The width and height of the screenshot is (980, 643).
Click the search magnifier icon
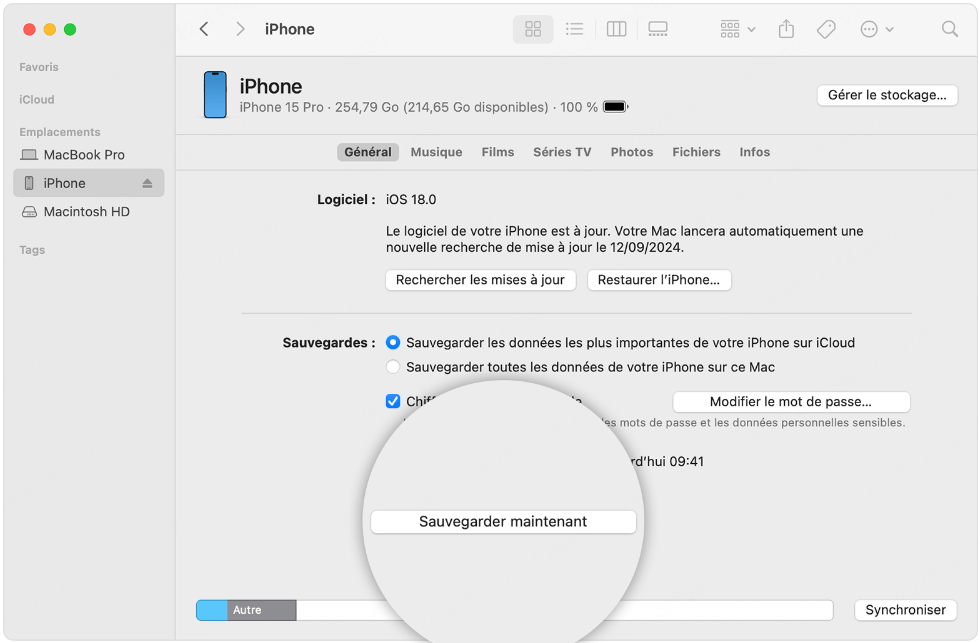pos(949,29)
